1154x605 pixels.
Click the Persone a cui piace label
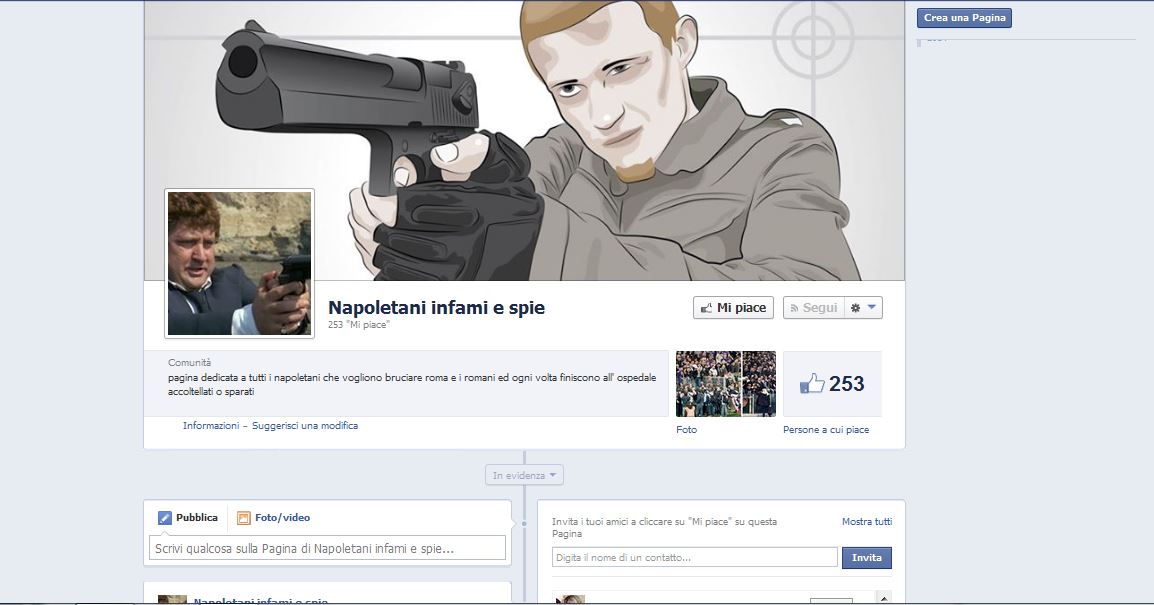[826, 430]
